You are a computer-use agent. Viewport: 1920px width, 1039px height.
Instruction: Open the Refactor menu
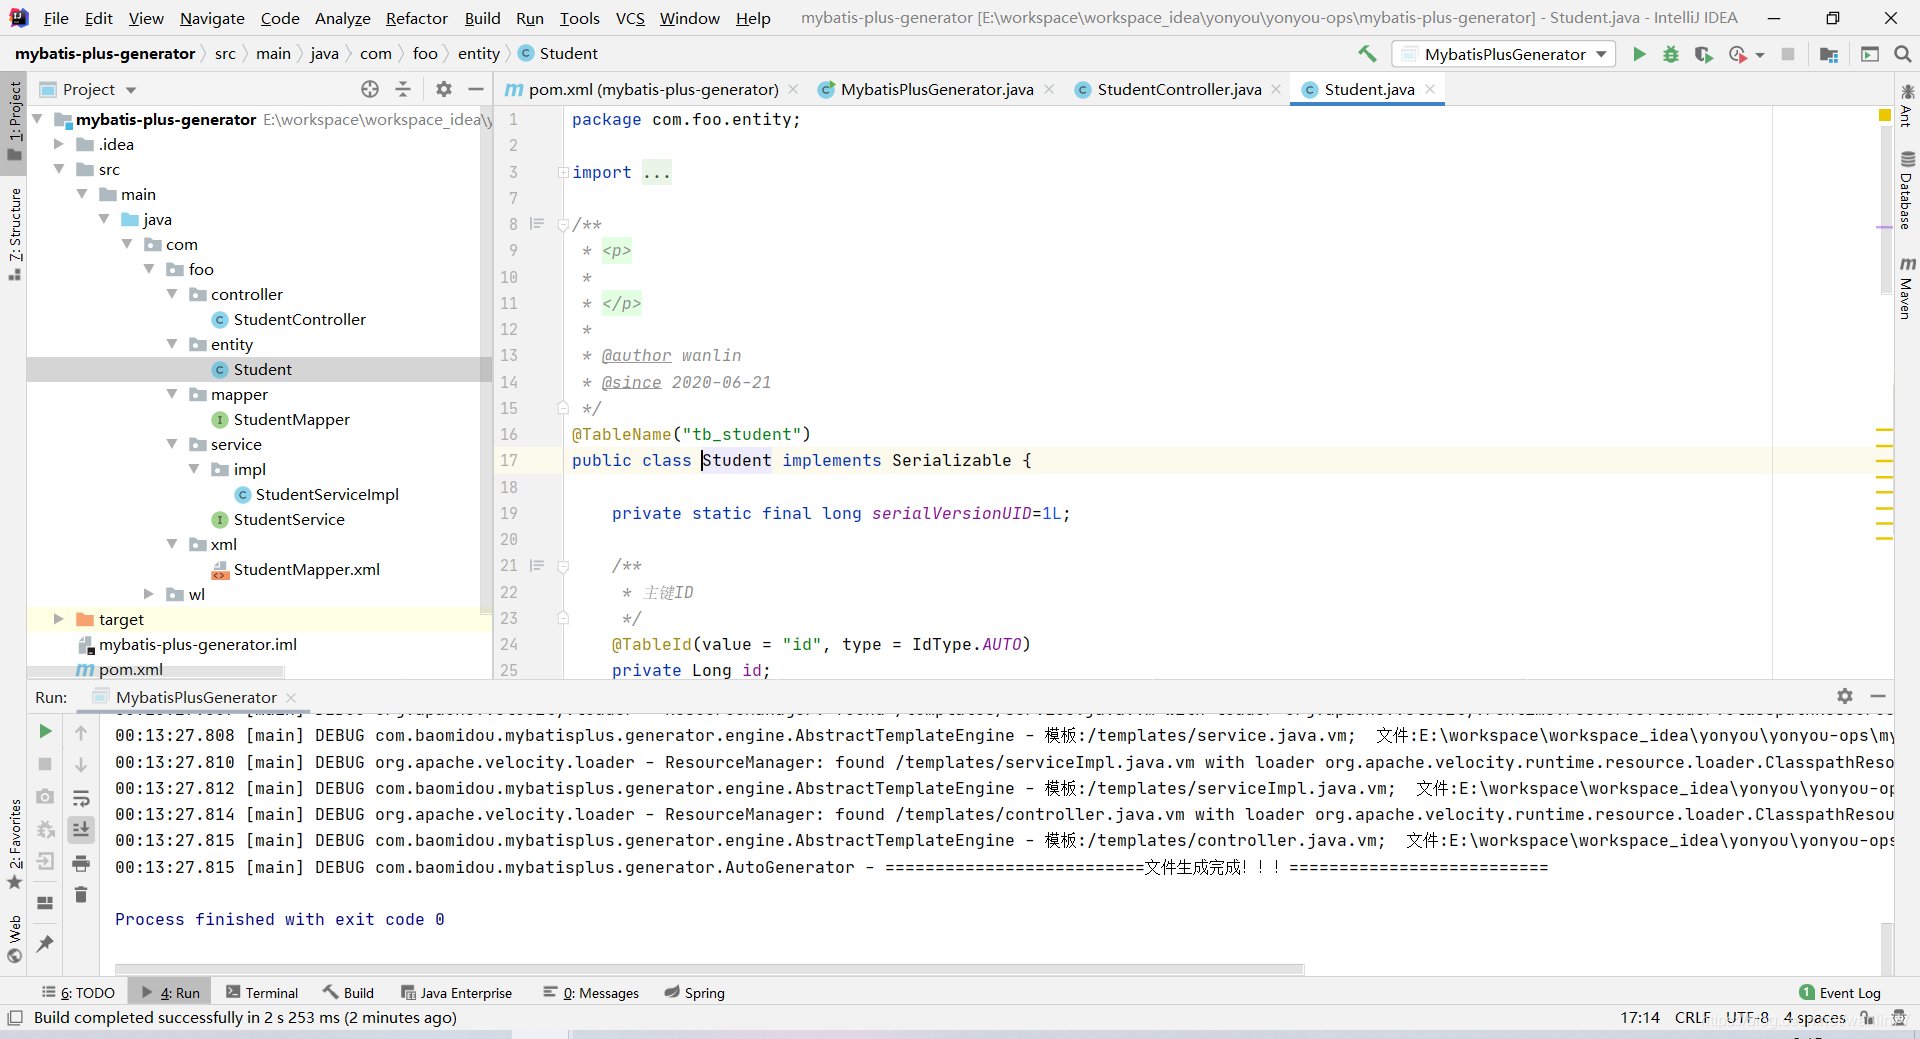[x=416, y=18]
